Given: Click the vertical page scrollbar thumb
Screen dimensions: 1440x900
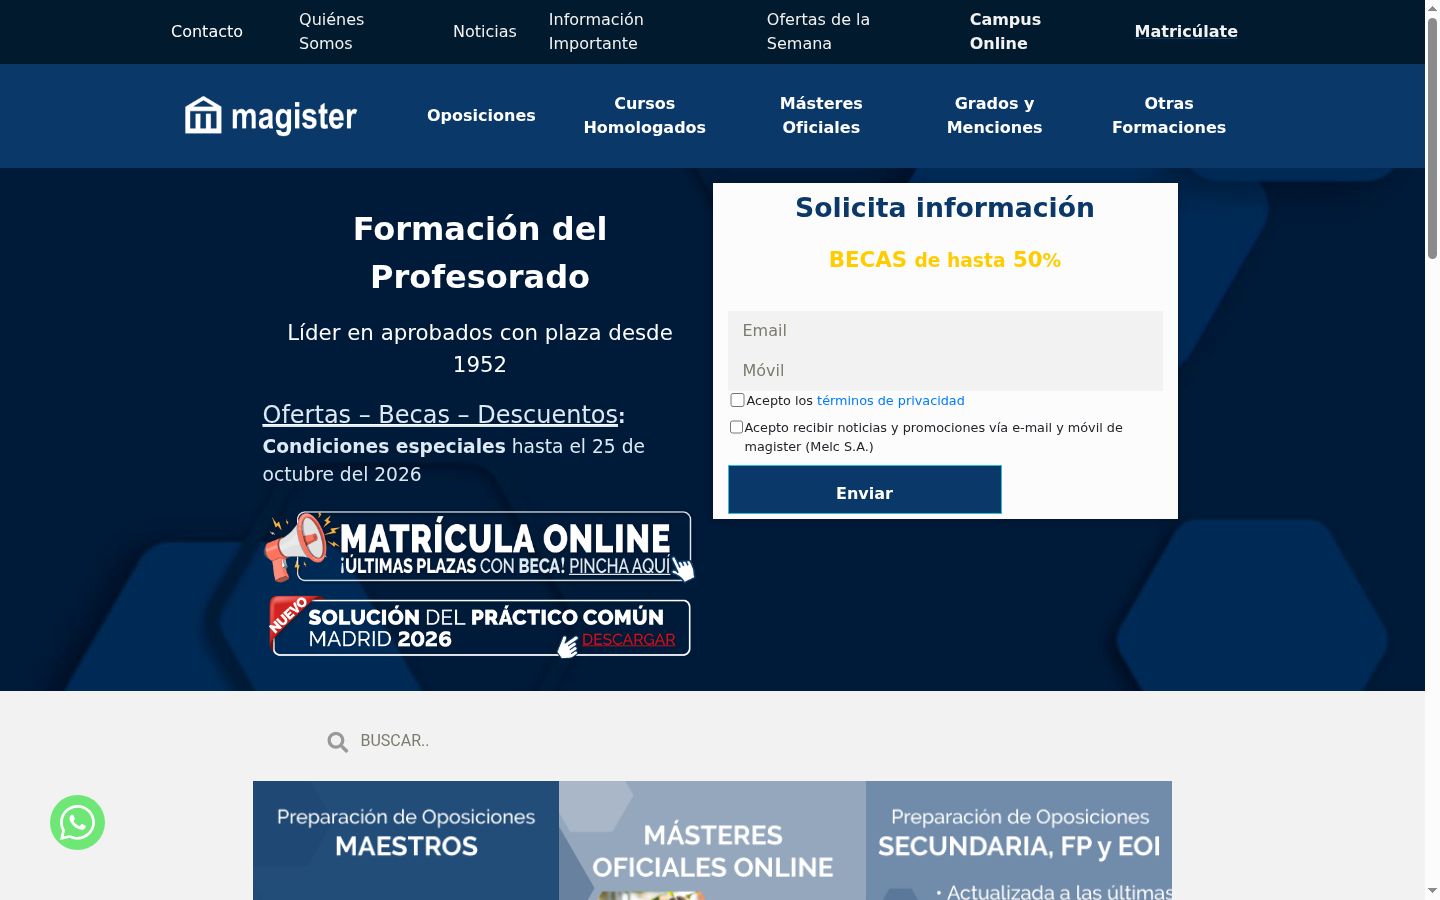Looking at the screenshot, I should (x=1432, y=137).
